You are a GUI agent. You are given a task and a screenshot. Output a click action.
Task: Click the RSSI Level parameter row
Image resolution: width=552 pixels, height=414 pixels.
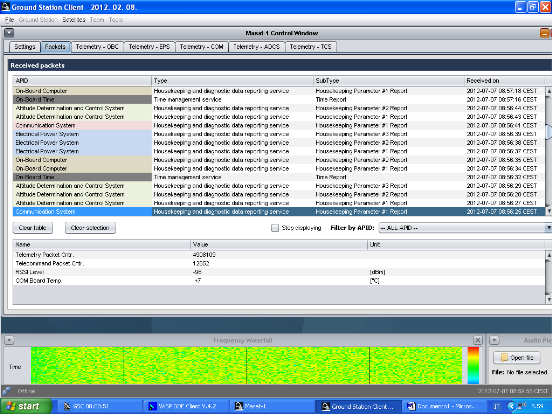[279, 272]
